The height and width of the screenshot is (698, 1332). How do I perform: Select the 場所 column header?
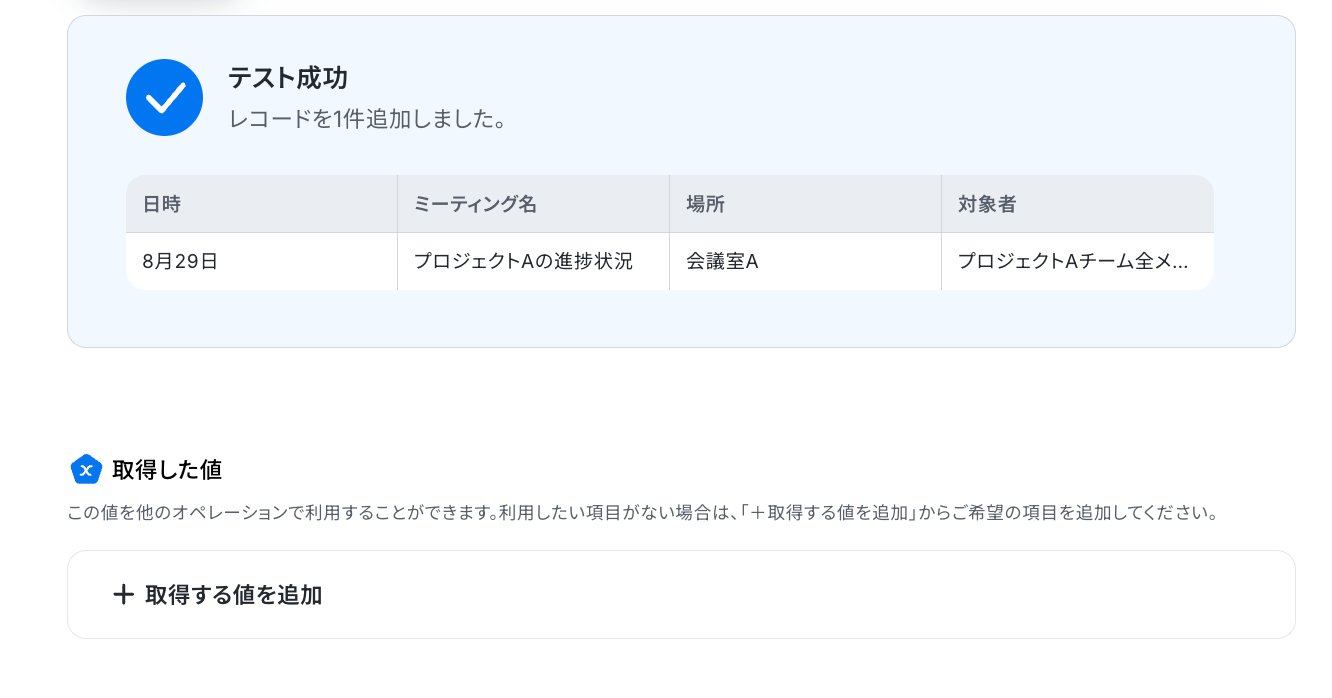[806, 204]
